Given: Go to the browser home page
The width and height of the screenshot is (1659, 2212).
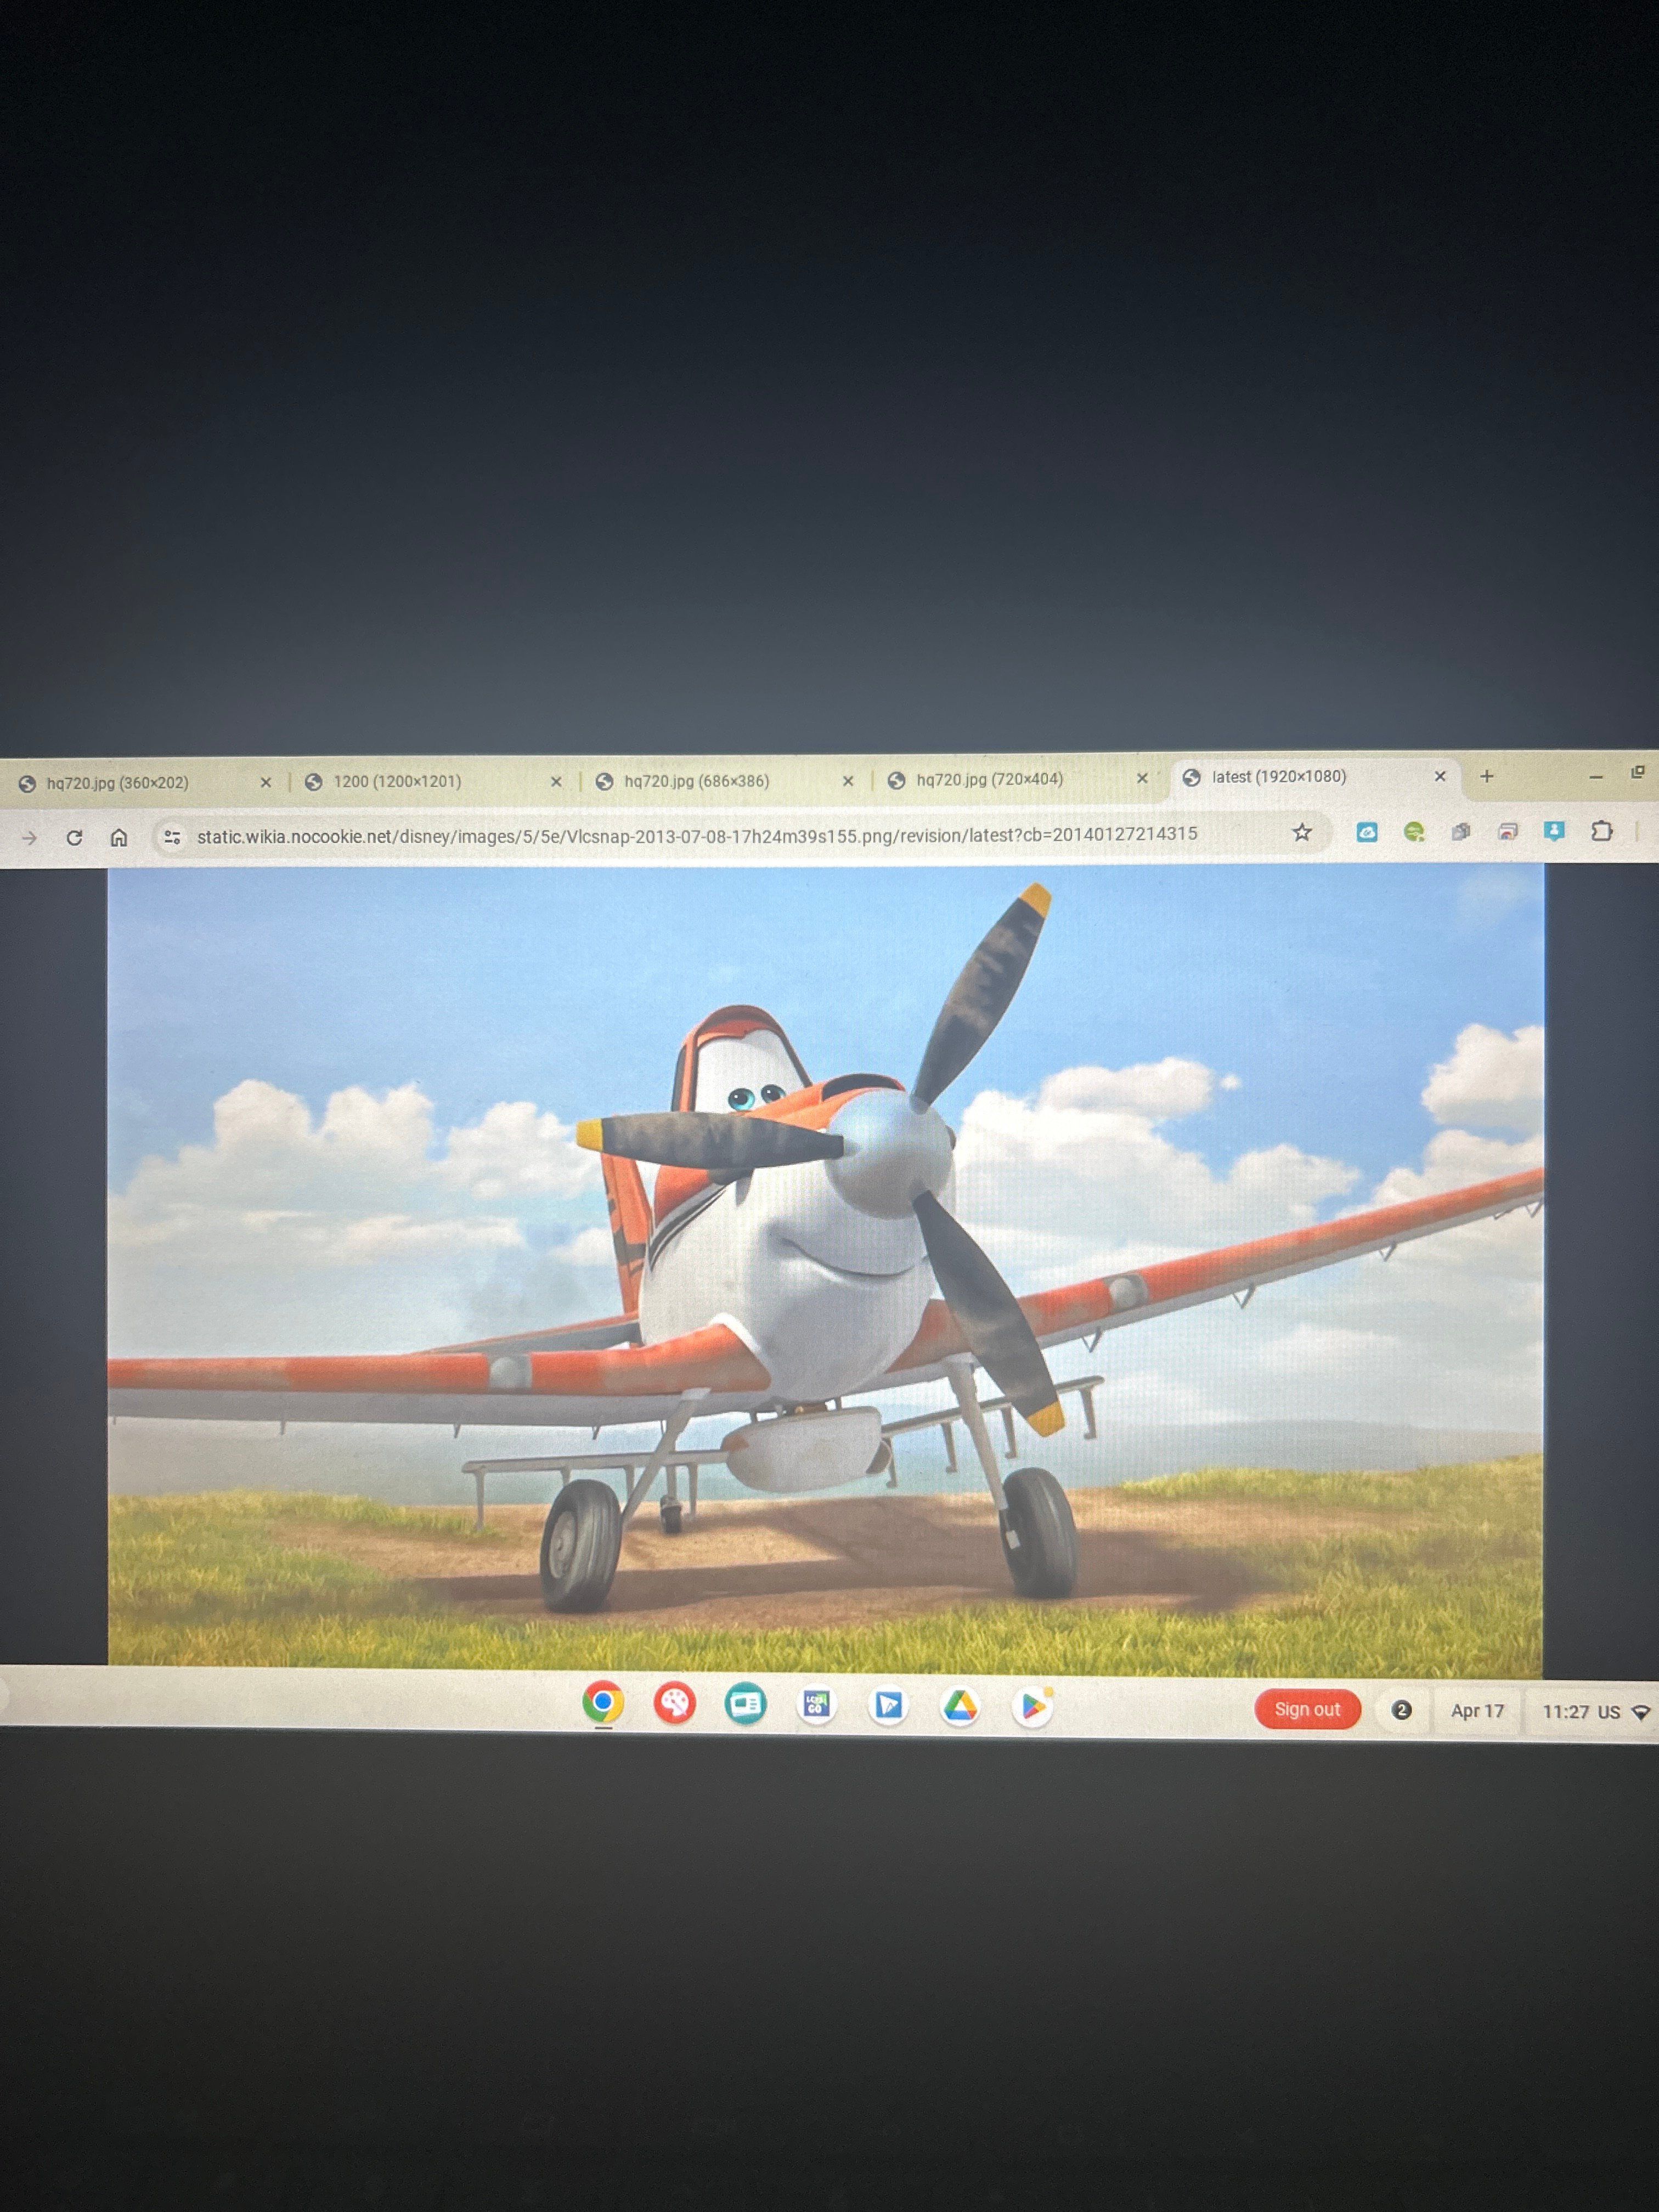Looking at the screenshot, I should click(x=119, y=837).
